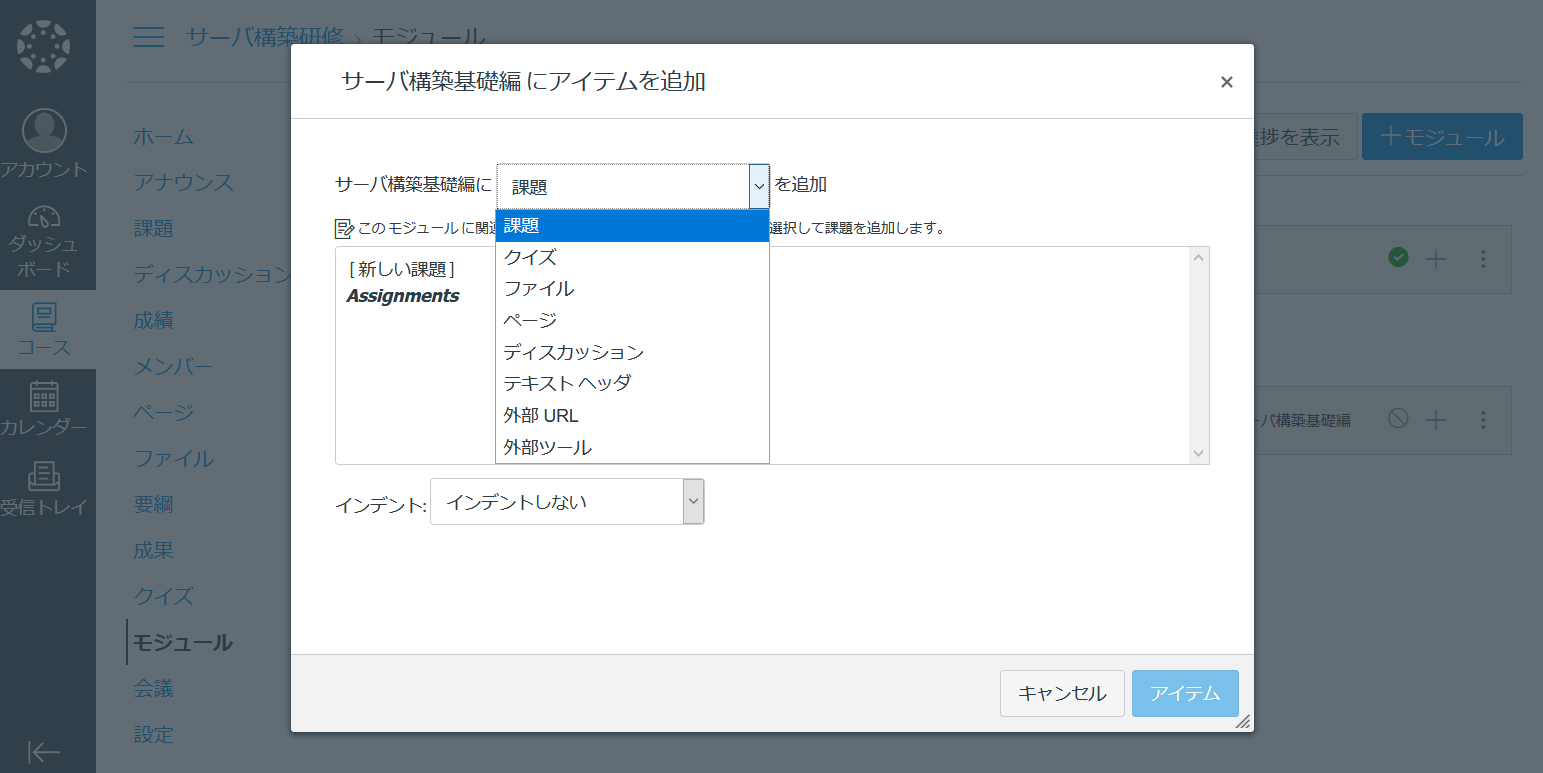This screenshot has height=773, width=1543.
Task: Click the キャンセル button
Action: click(x=1062, y=693)
